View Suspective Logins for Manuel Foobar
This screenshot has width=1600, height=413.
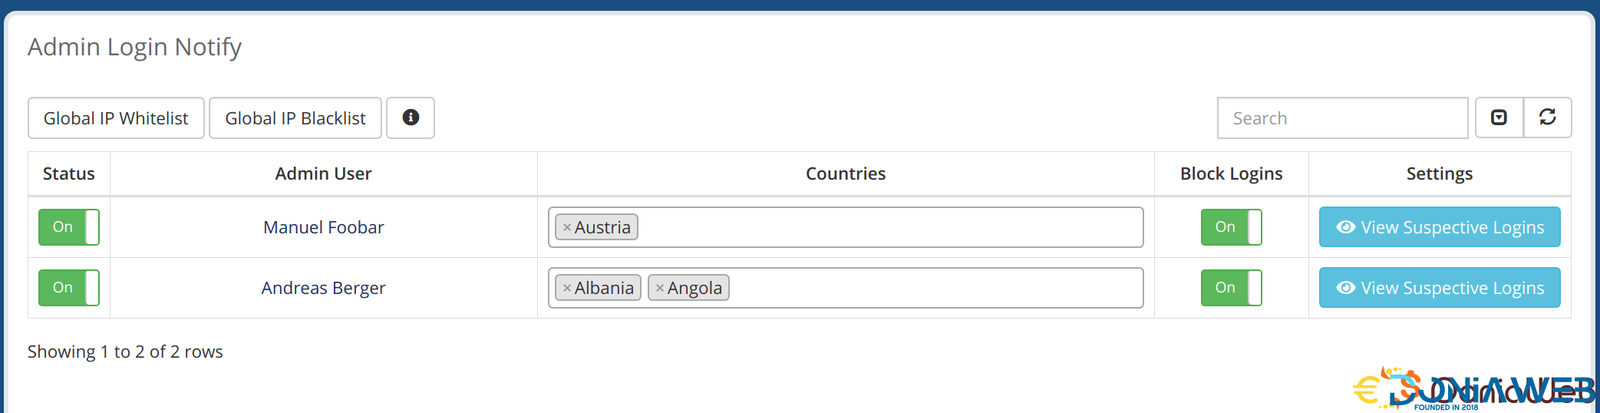pyautogui.click(x=1439, y=227)
